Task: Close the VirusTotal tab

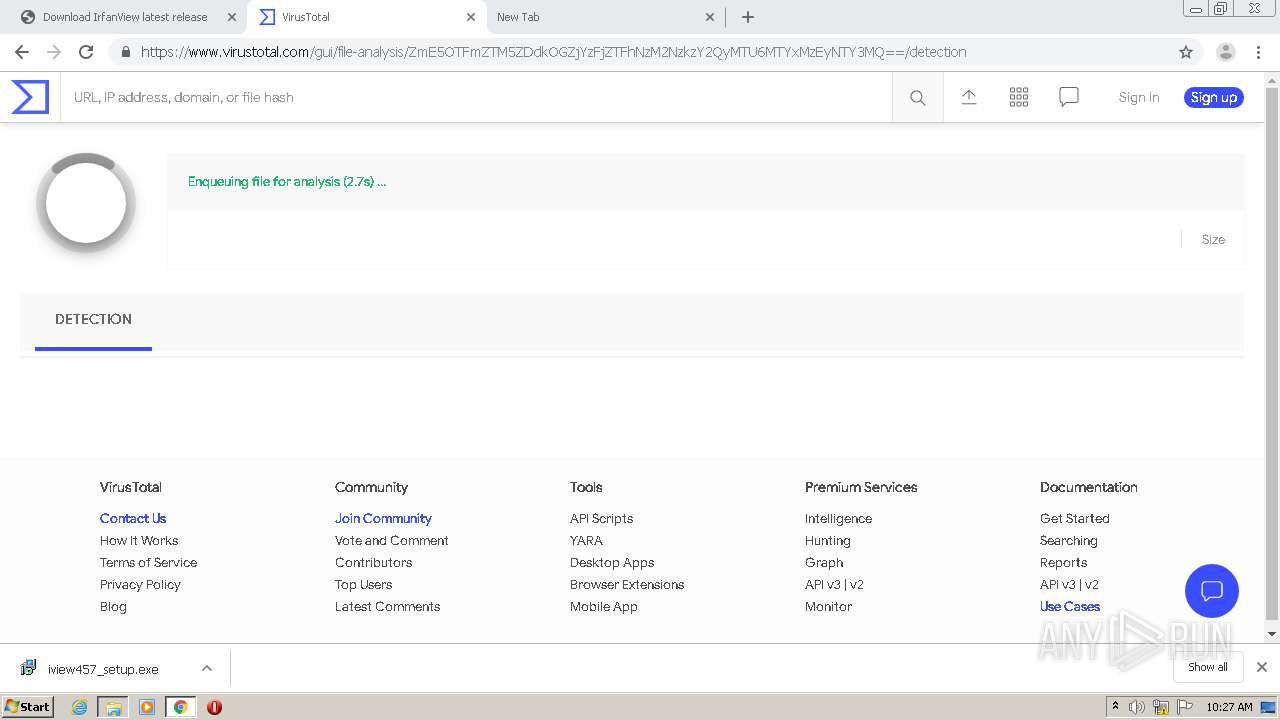Action: tap(471, 17)
